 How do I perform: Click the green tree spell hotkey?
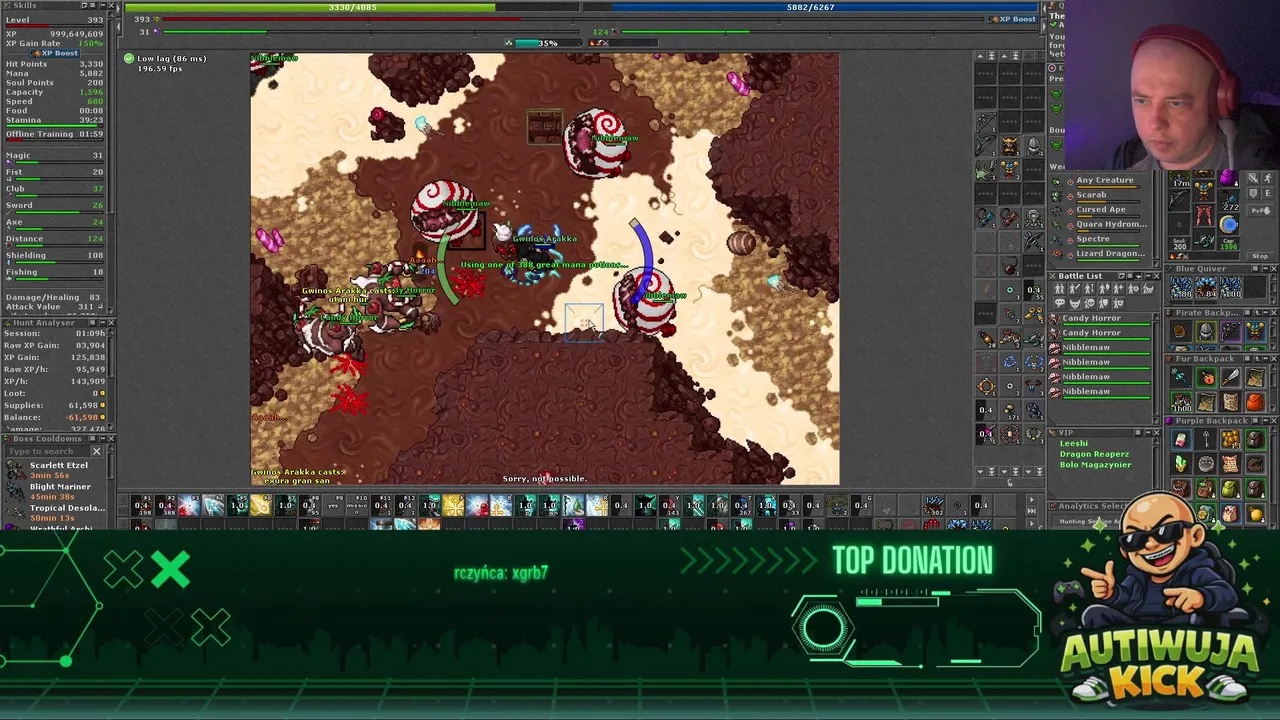coord(573,505)
